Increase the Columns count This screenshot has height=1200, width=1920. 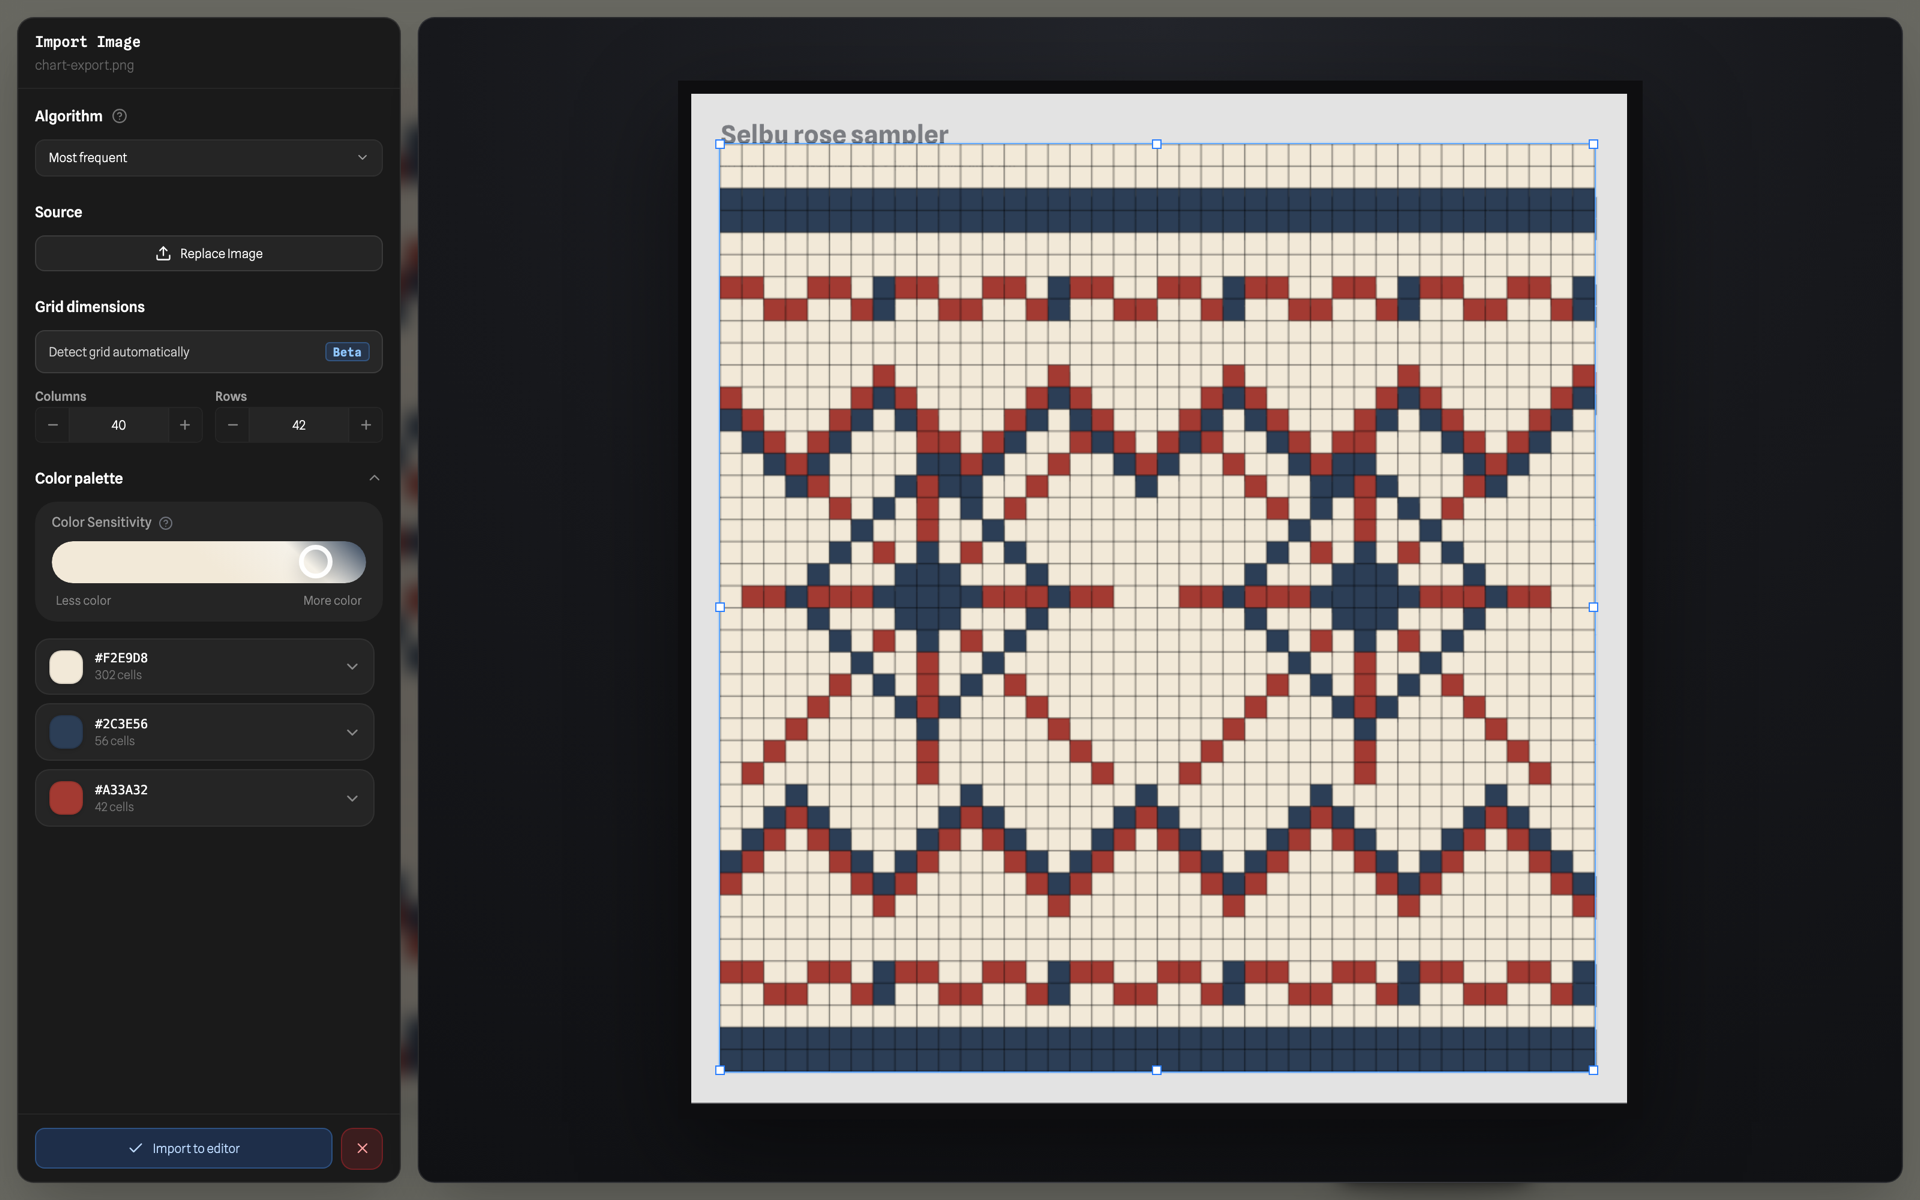coord(185,425)
